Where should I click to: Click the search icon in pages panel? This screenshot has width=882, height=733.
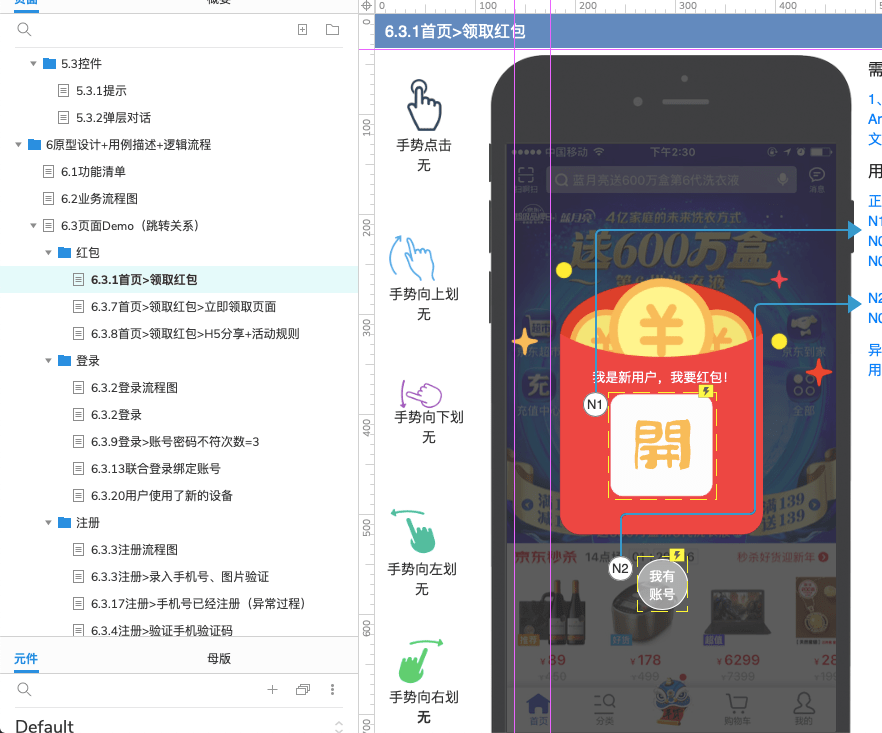24,29
